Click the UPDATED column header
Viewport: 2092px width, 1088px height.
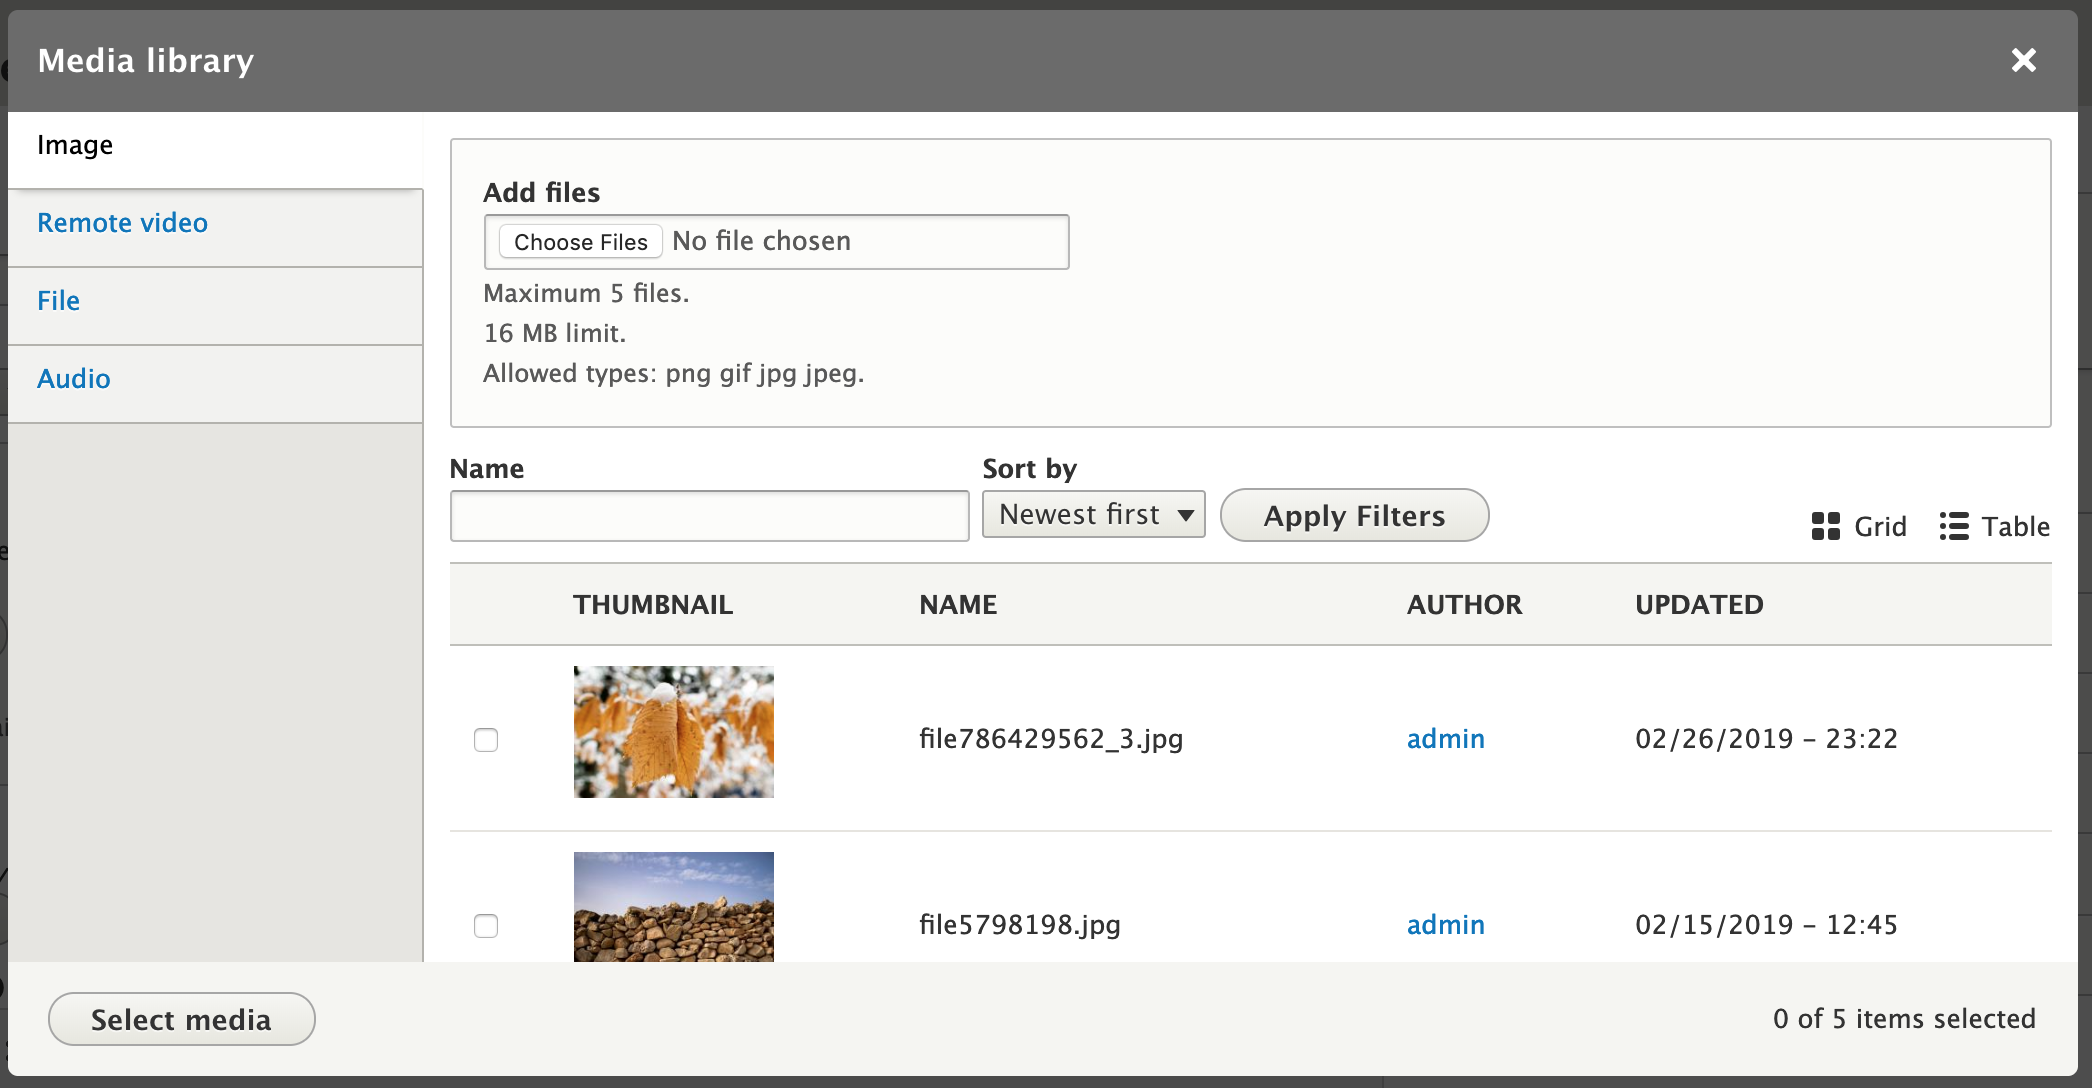tap(1698, 605)
